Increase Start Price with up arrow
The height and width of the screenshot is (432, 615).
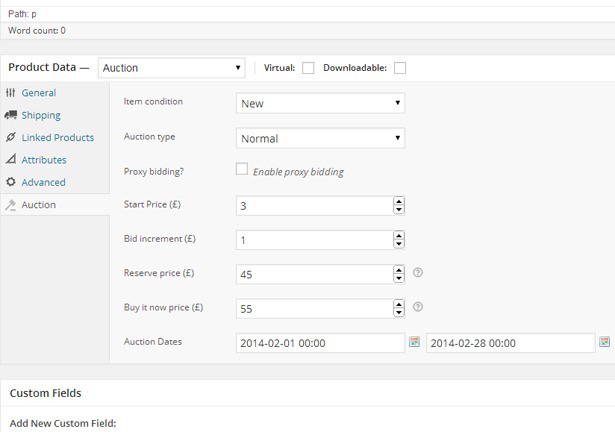[x=399, y=201]
